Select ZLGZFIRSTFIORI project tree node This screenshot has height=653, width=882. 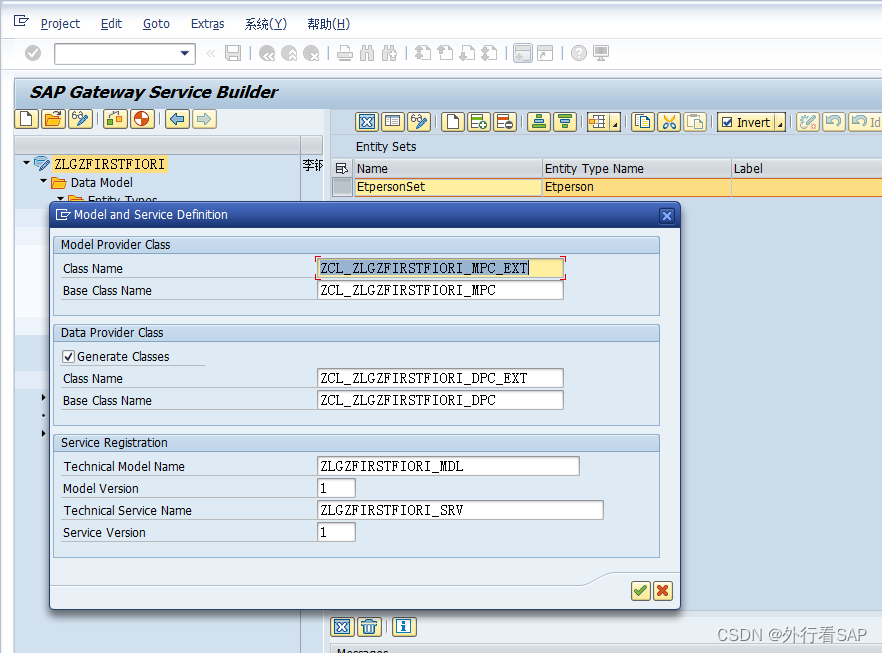(110, 164)
